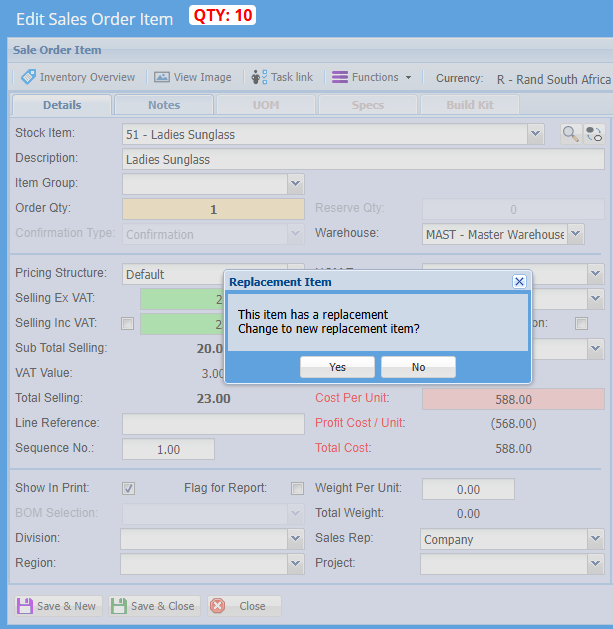The width and height of the screenshot is (613, 629).
Task: Click the Description field
Action: [x=363, y=159]
